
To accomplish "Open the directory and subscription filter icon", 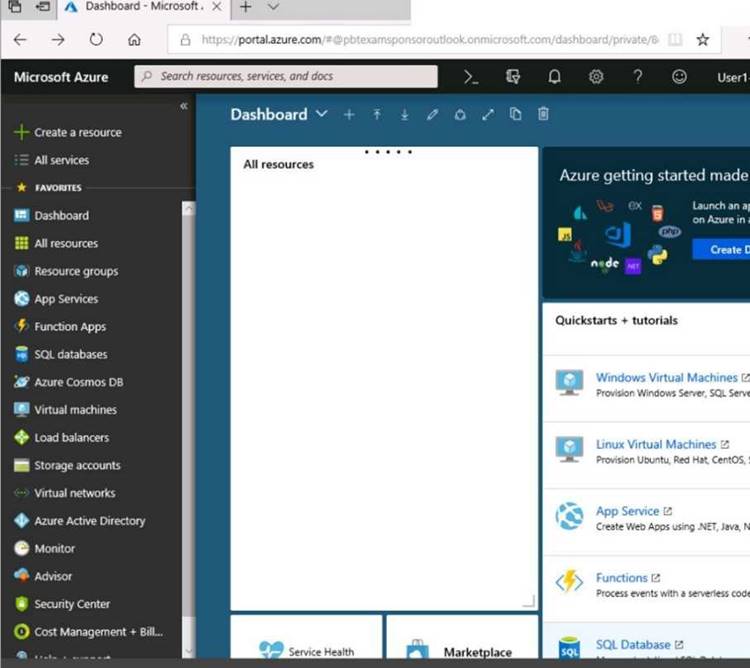I will [x=513, y=77].
